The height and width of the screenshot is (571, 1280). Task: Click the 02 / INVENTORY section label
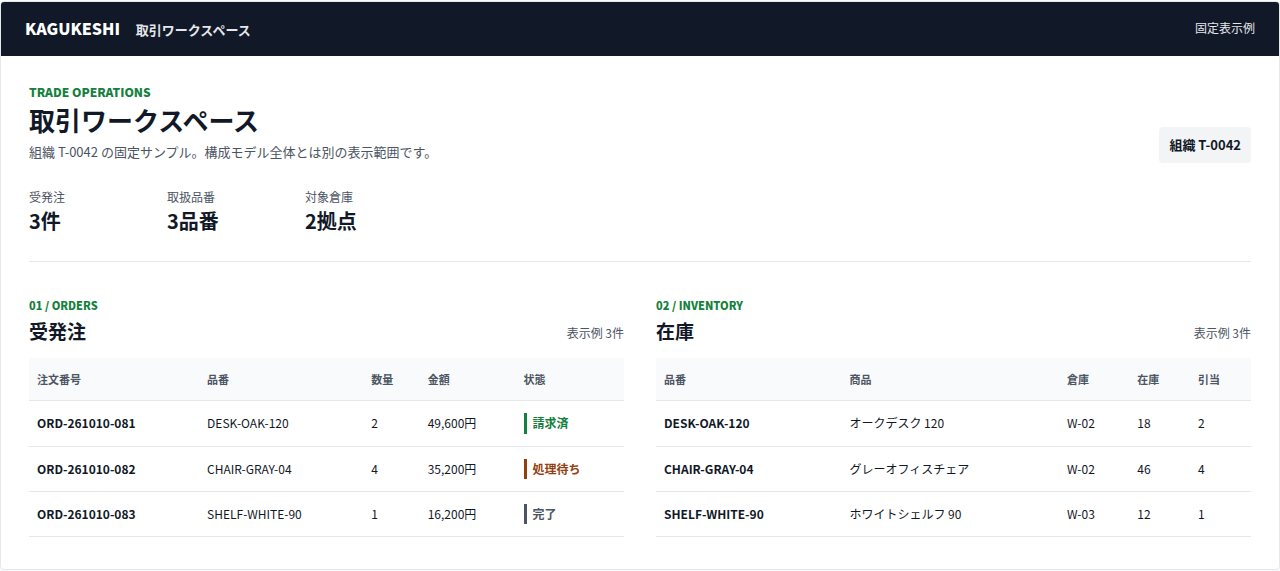(x=700, y=306)
